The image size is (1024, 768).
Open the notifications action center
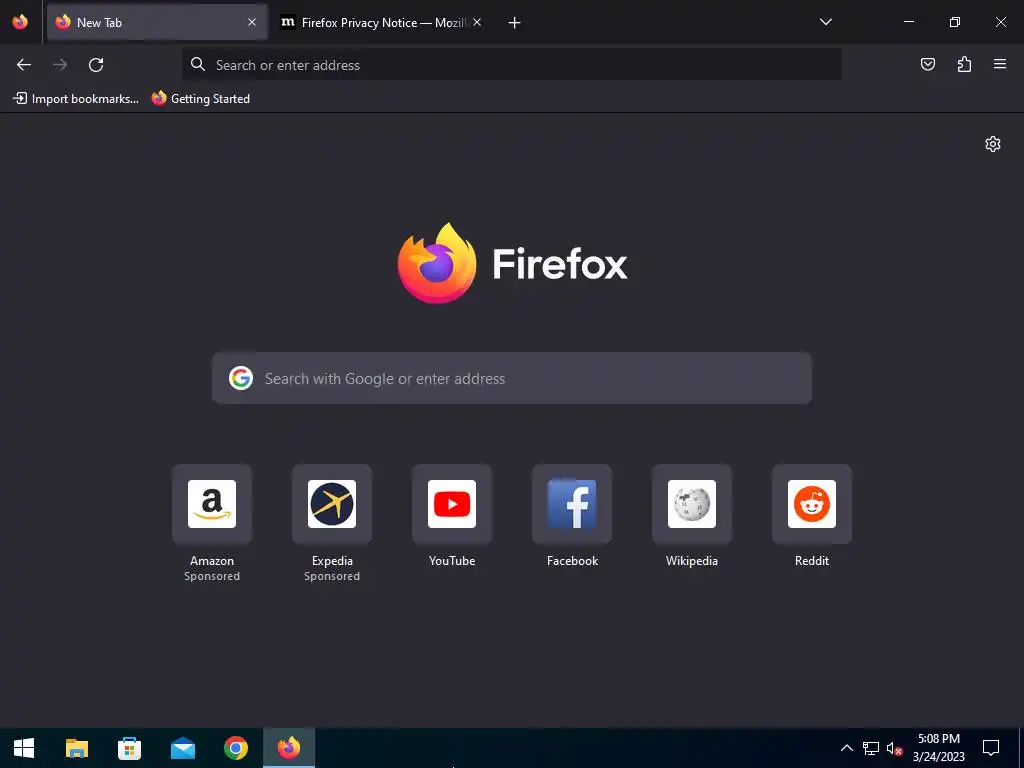tap(991, 748)
